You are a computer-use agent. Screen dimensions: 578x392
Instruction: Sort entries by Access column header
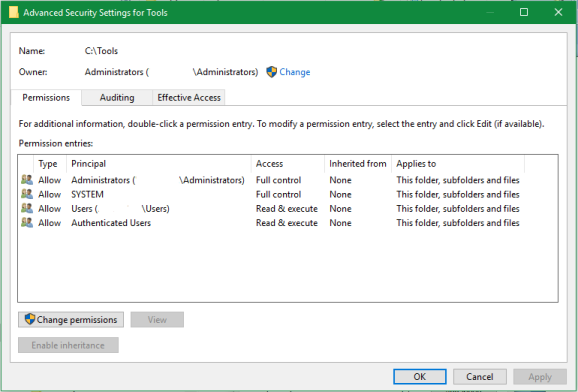click(x=288, y=164)
